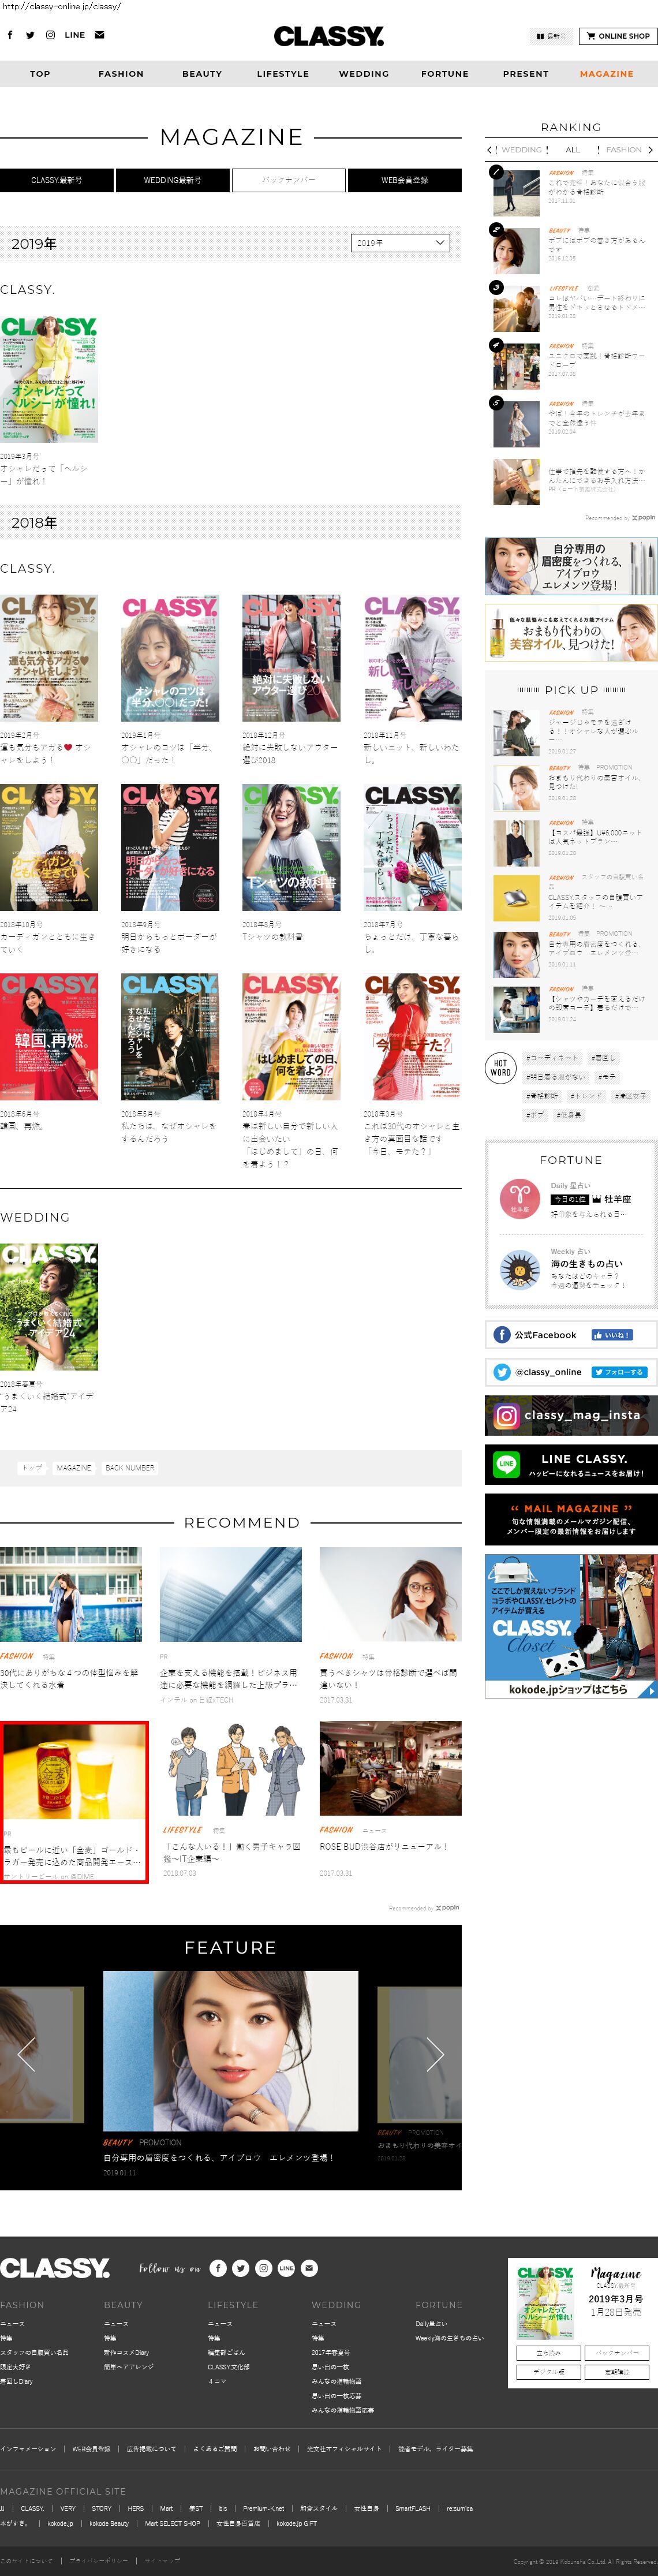Select the WEB会員登録 tab

tap(405, 180)
